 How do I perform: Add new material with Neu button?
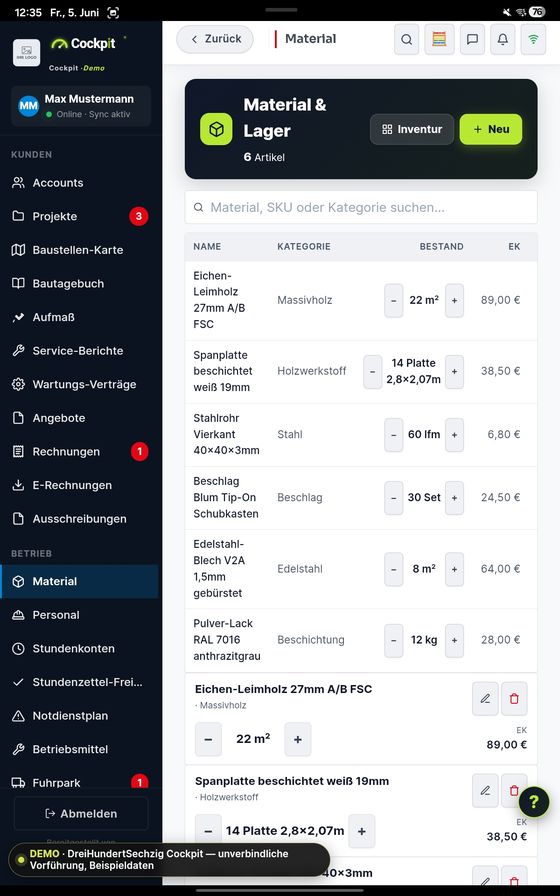491,129
